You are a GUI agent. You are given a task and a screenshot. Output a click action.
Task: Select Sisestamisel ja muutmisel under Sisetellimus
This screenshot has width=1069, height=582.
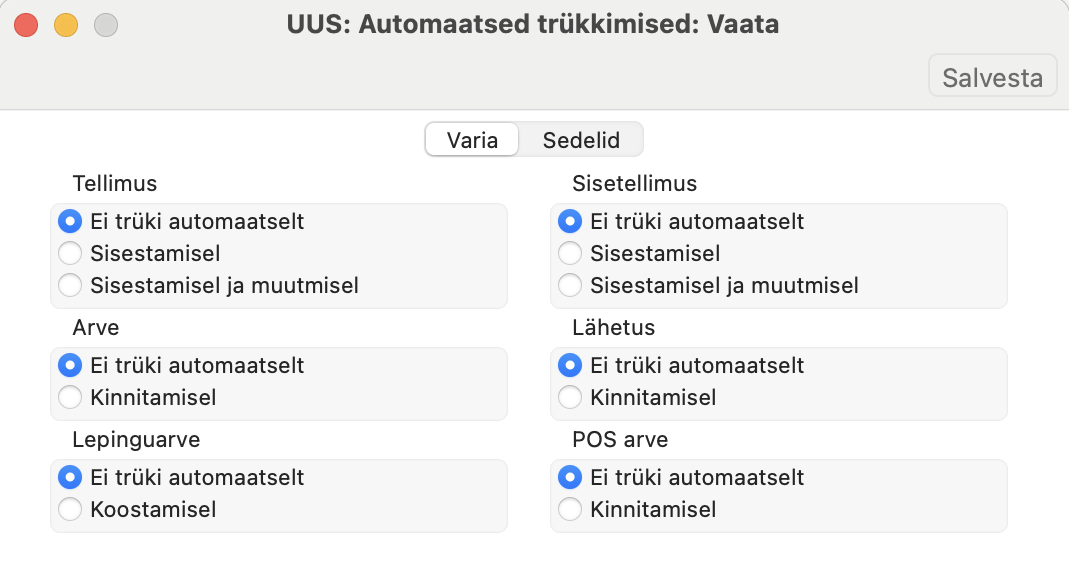pos(570,285)
